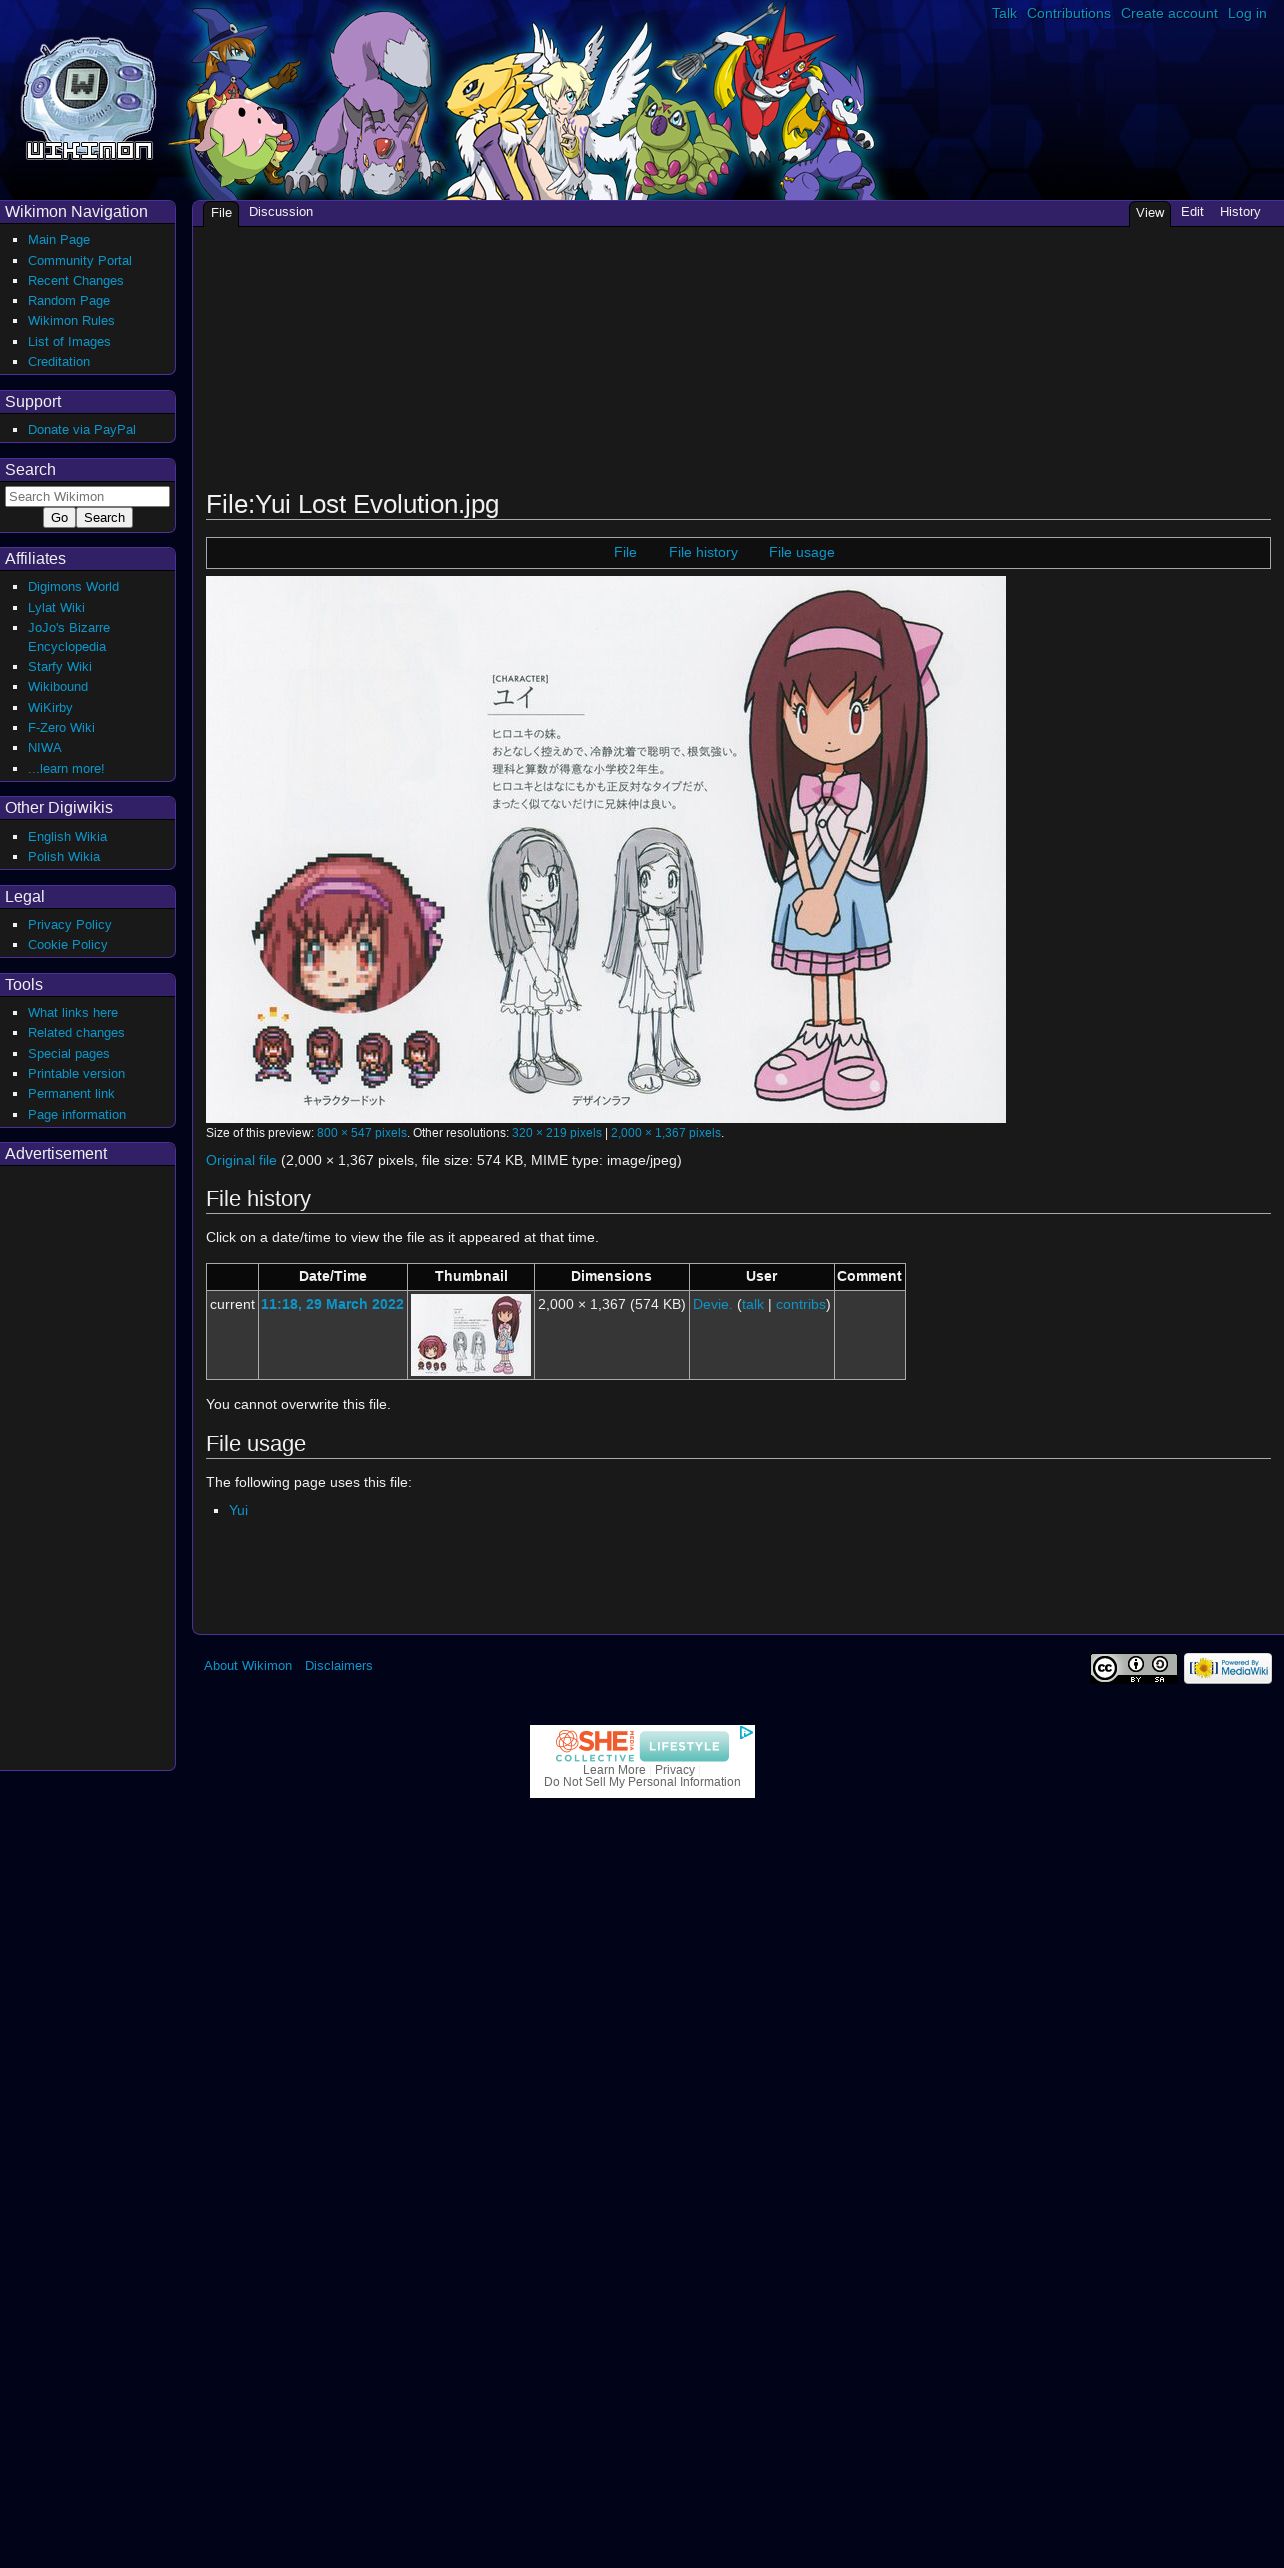Open Polish Wikia link
Image resolution: width=1284 pixels, height=2568 pixels.
point(64,857)
